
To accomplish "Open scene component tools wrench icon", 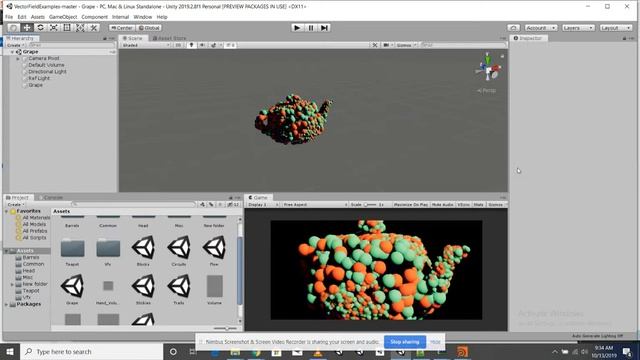I will point(375,45).
